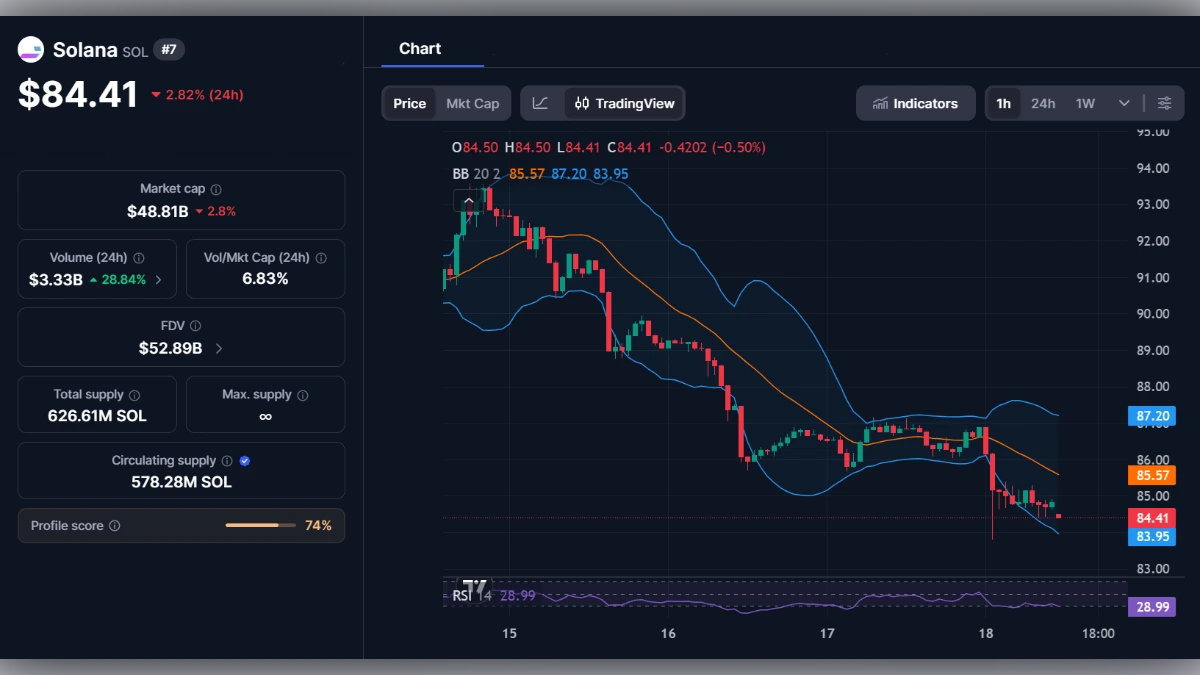This screenshot has height=675, width=1200.
Task: Click the 94.00 price axis label
Action: click(x=1153, y=168)
